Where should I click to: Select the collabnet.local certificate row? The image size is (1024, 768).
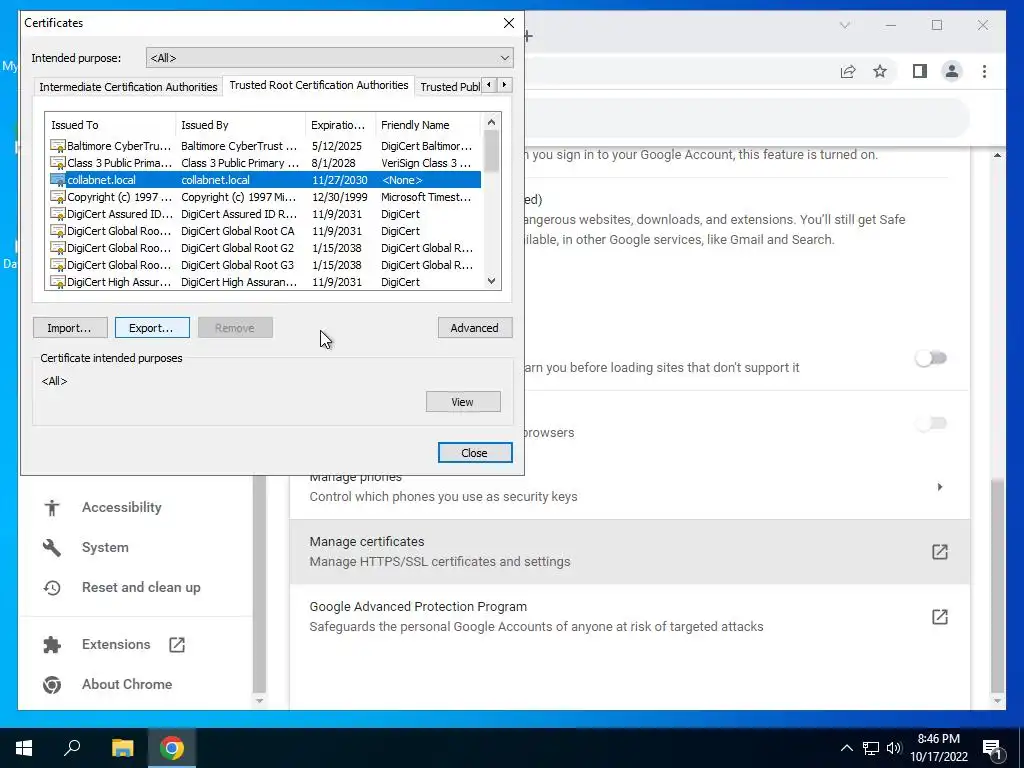264,180
